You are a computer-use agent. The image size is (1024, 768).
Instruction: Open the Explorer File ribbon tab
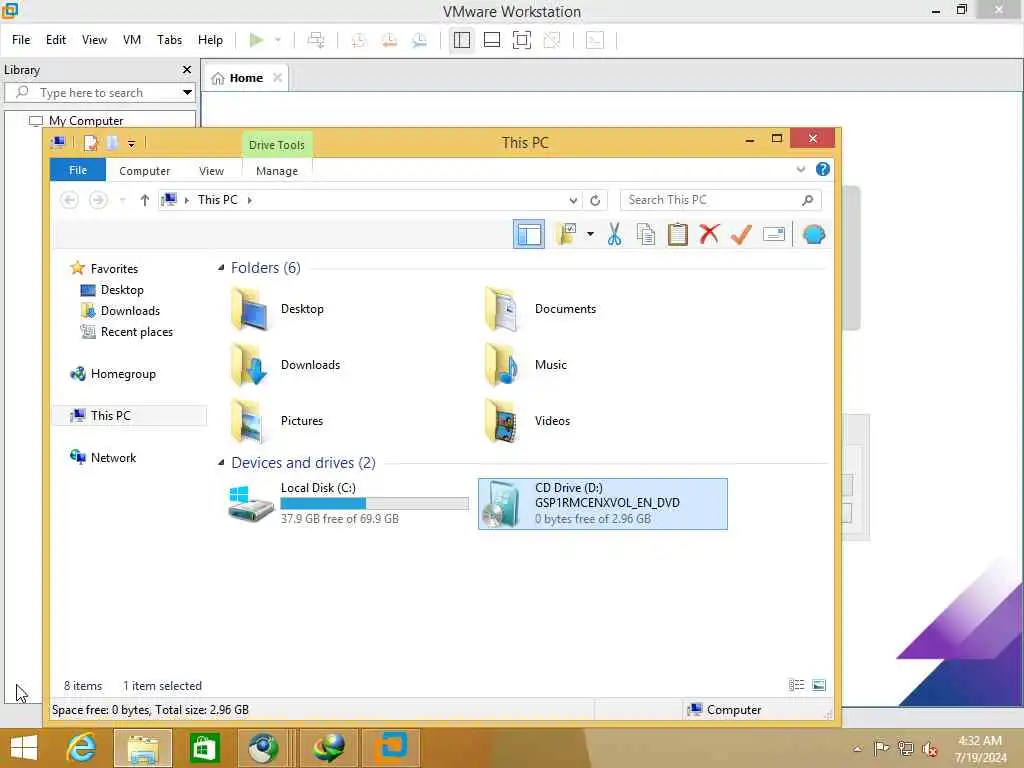click(x=78, y=170)
